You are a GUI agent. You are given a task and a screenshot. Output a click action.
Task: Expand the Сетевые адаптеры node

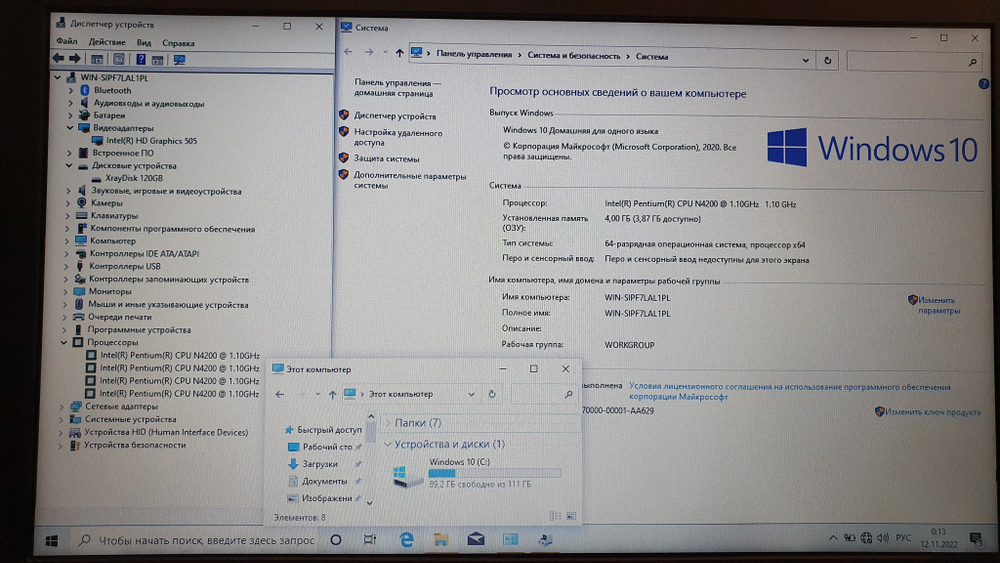click(62, 406)
